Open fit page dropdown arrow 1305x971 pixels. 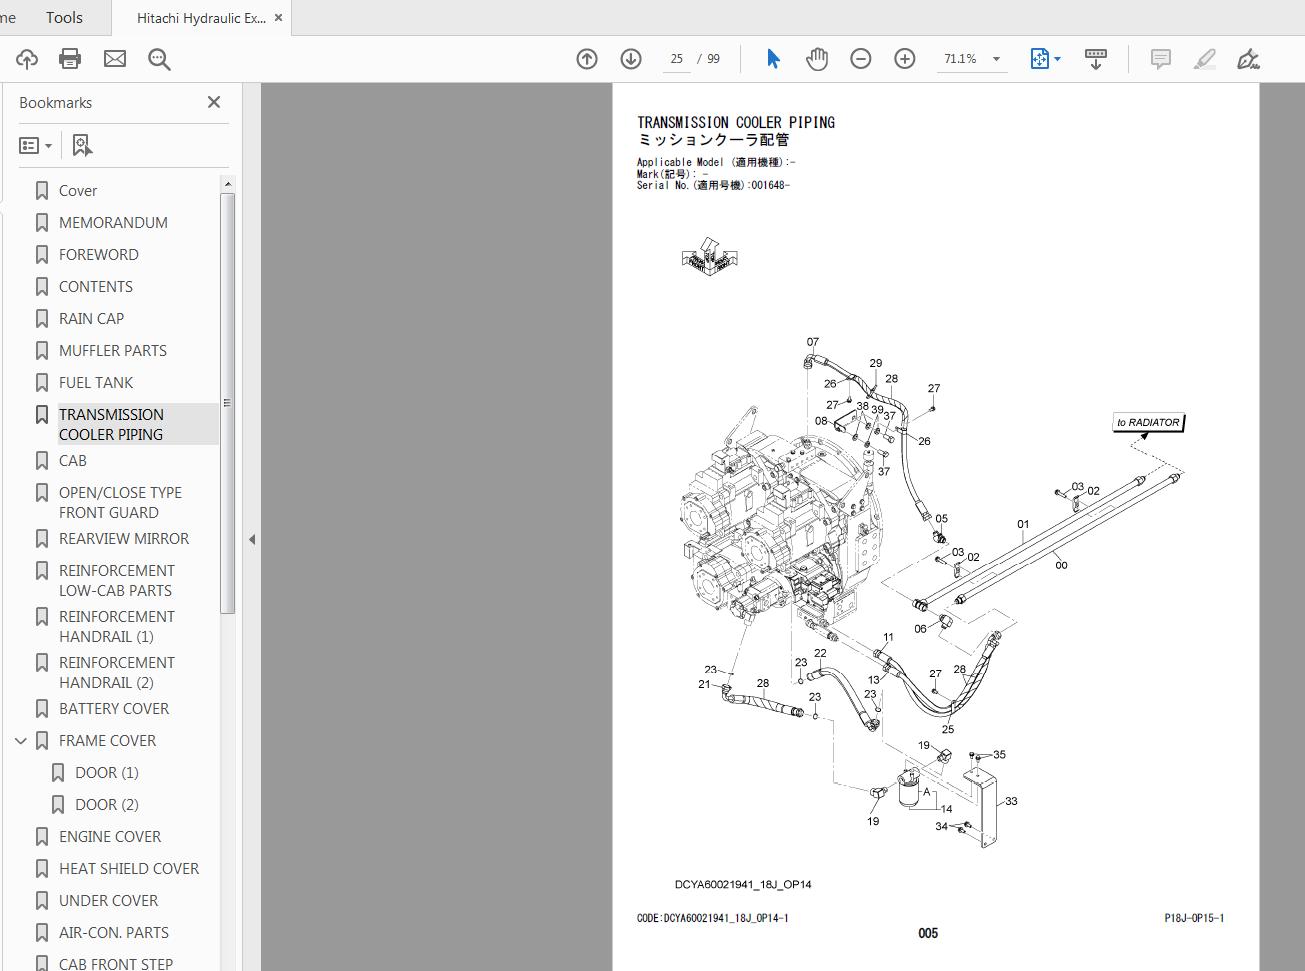point(1057,59)
